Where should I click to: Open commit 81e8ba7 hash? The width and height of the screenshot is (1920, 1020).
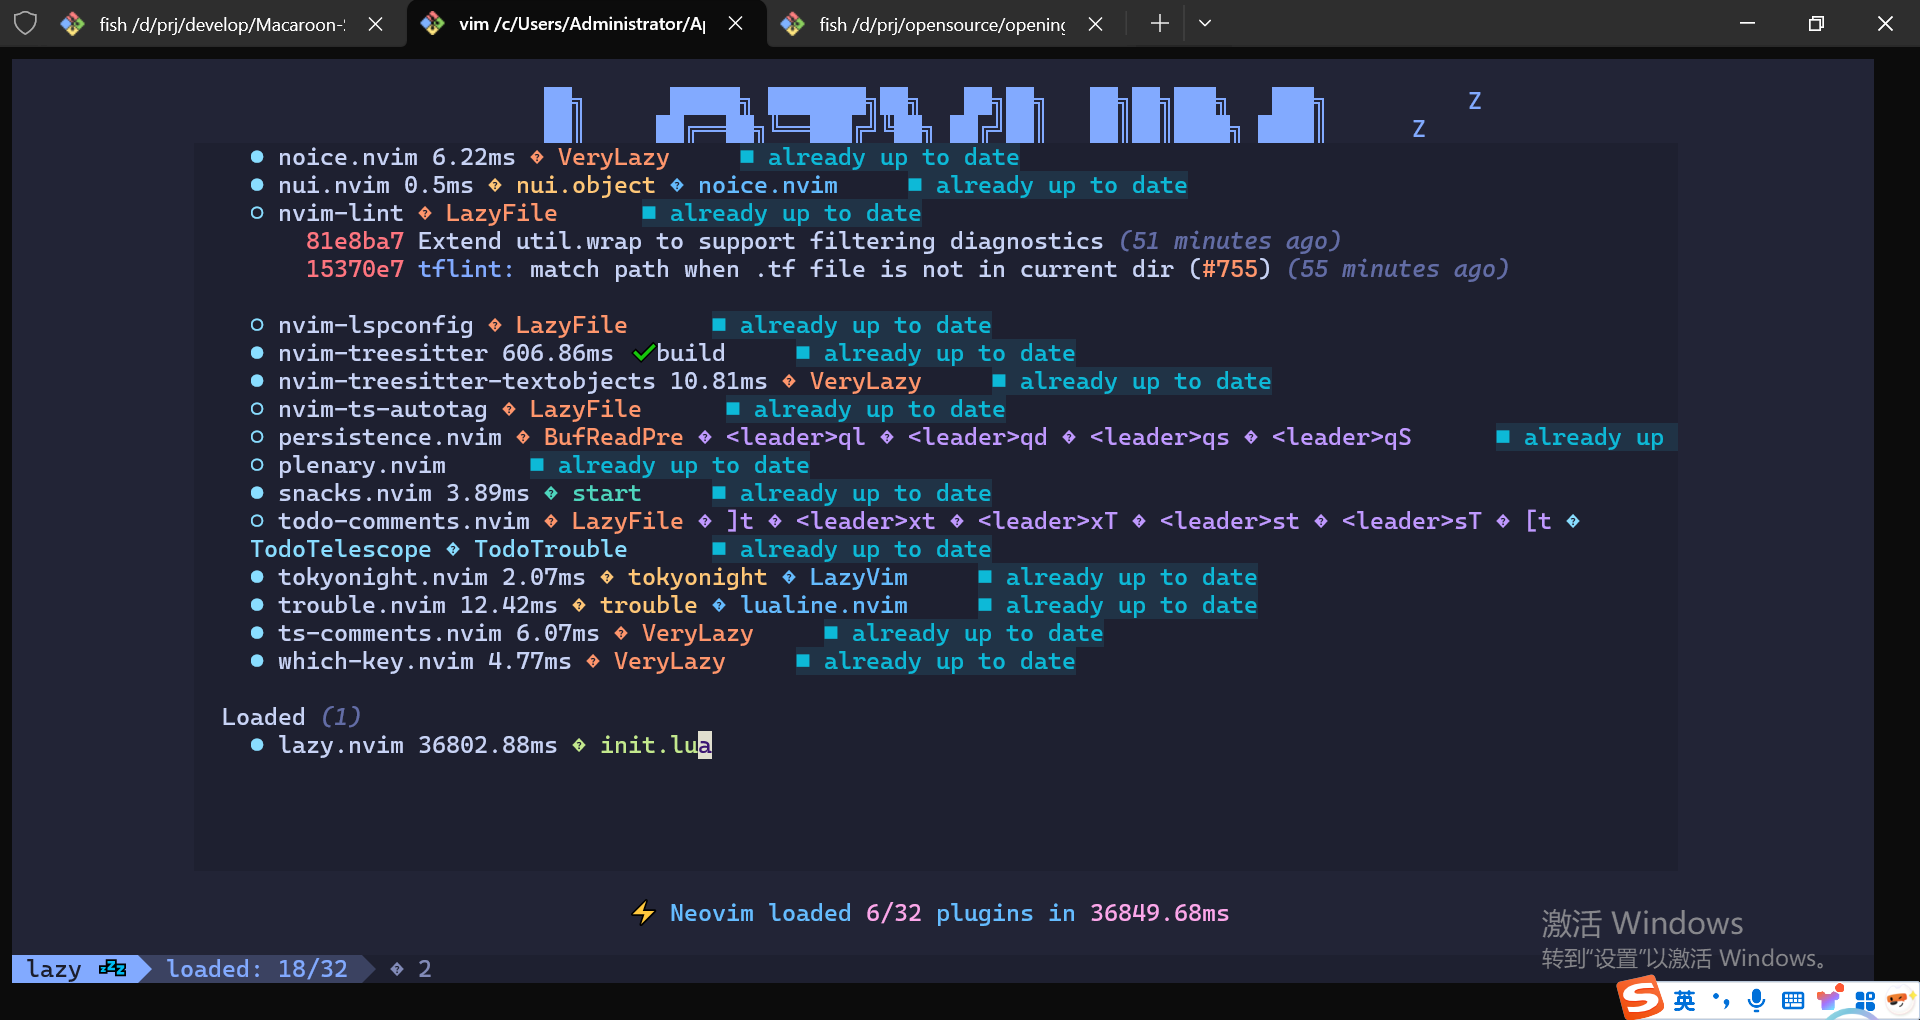click(x=355, y=241)
